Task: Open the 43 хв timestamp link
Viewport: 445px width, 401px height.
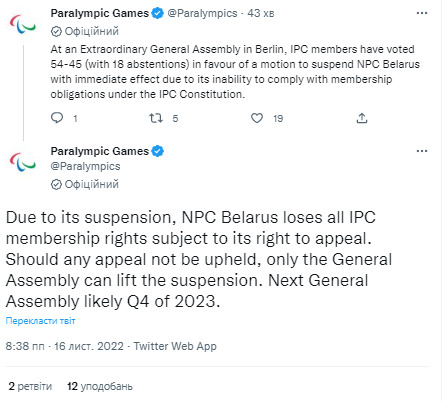Action: (261, 13)
